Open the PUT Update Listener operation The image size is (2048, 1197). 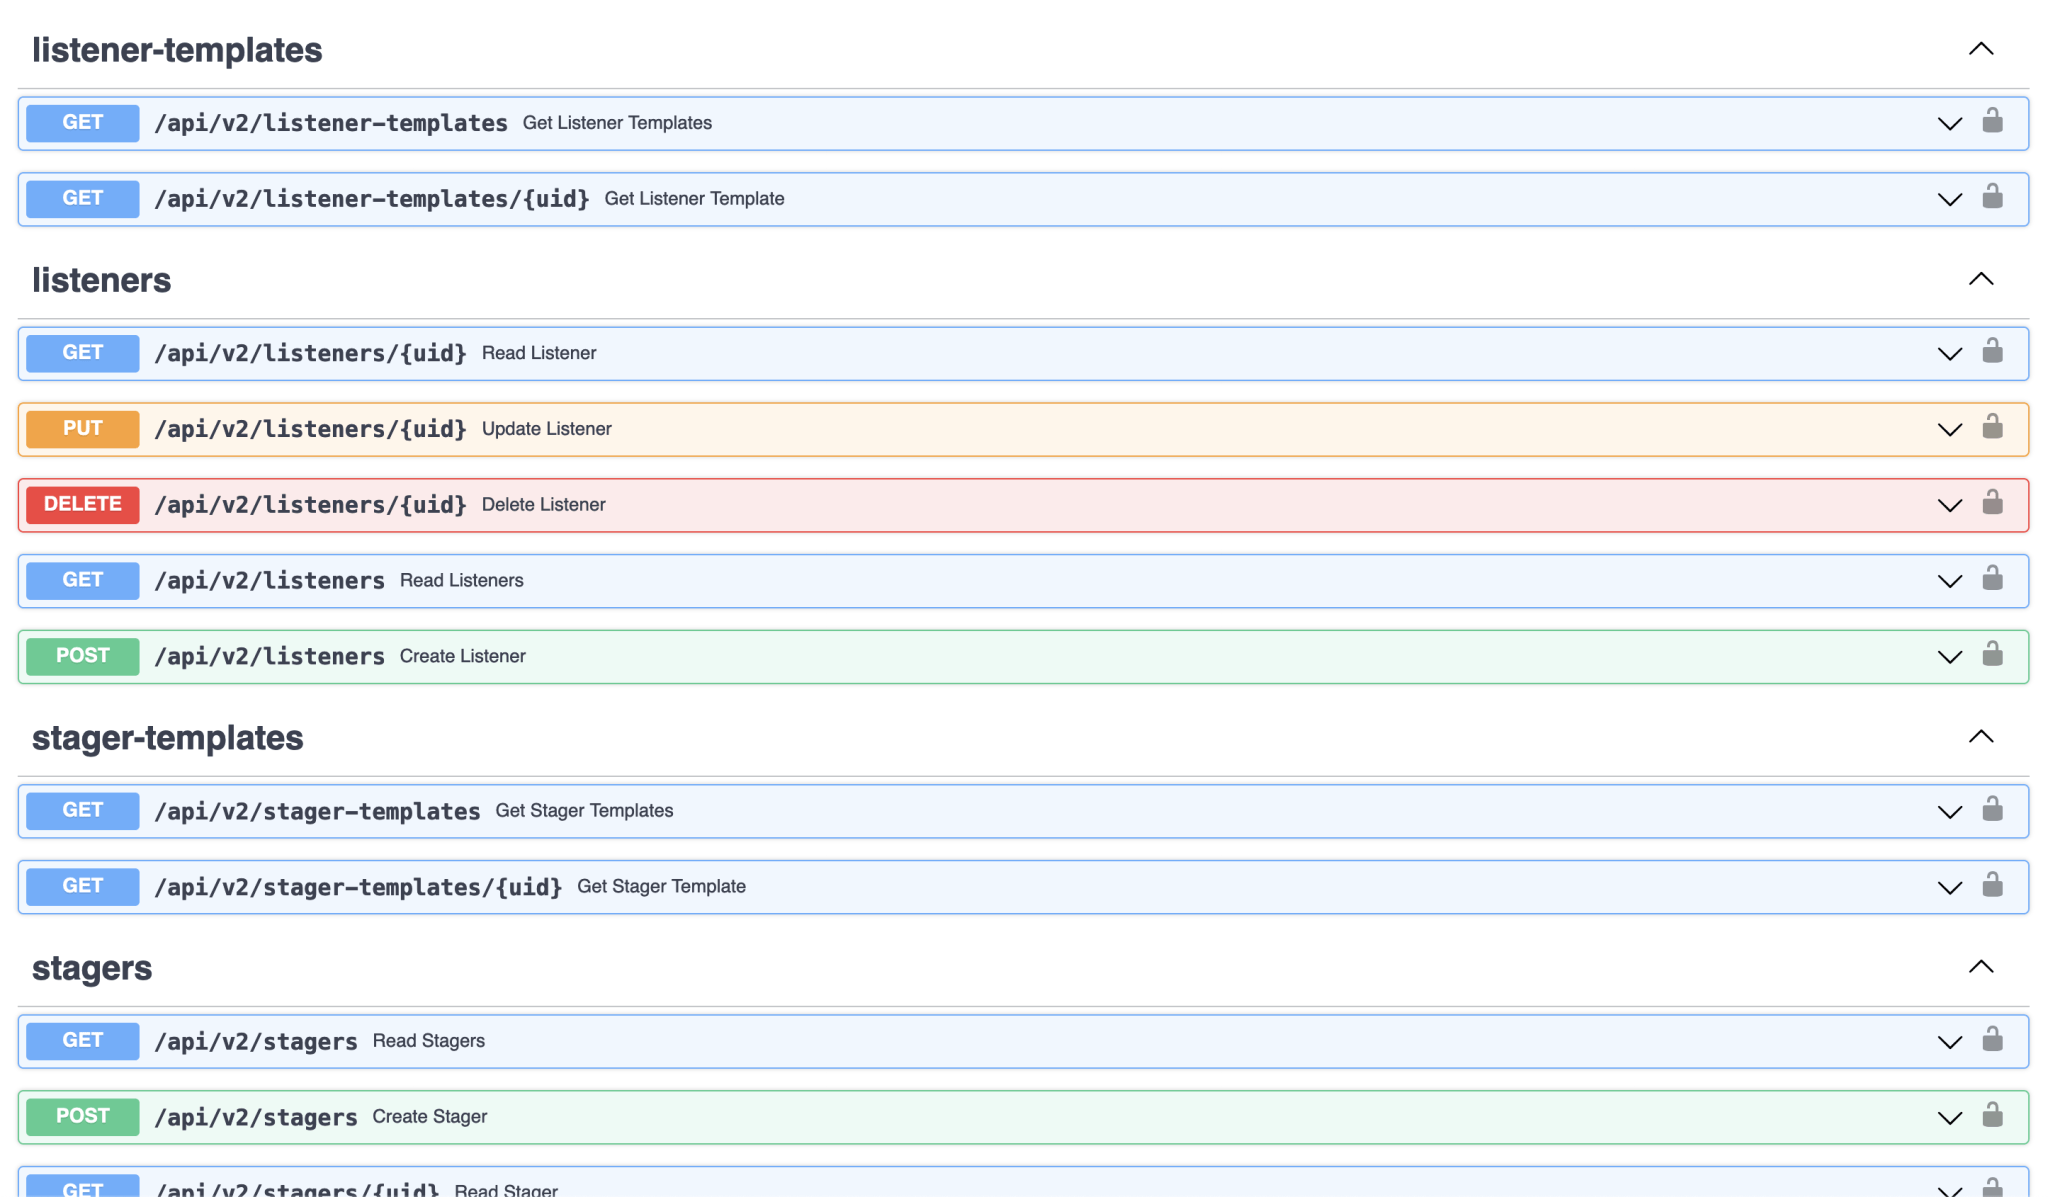coord(82,429)
